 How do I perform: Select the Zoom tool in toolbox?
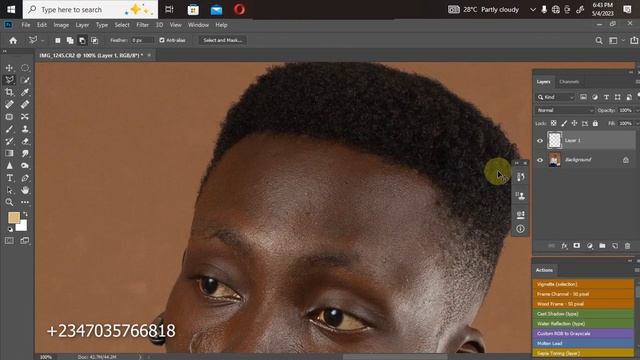[9, 202]
